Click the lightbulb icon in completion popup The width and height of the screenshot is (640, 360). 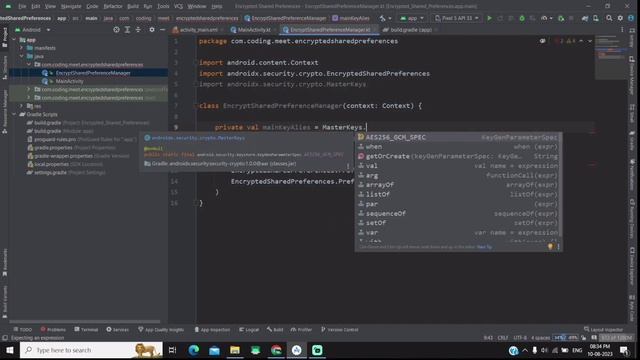click(x=550, y=247)
